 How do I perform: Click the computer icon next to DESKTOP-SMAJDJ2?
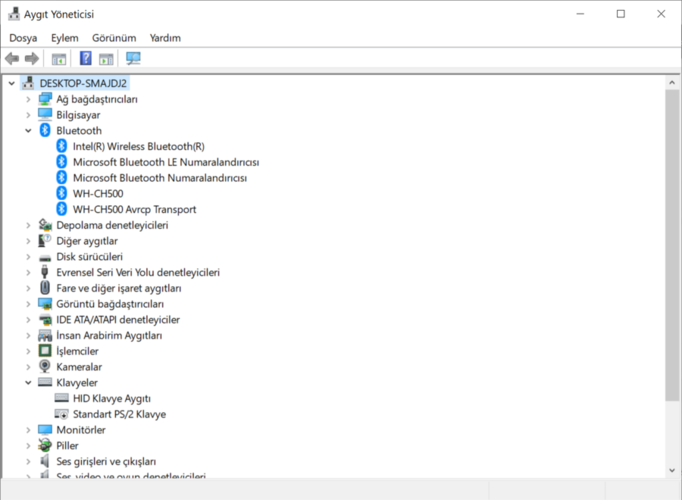pyautogui.click(x=28, y=83)
